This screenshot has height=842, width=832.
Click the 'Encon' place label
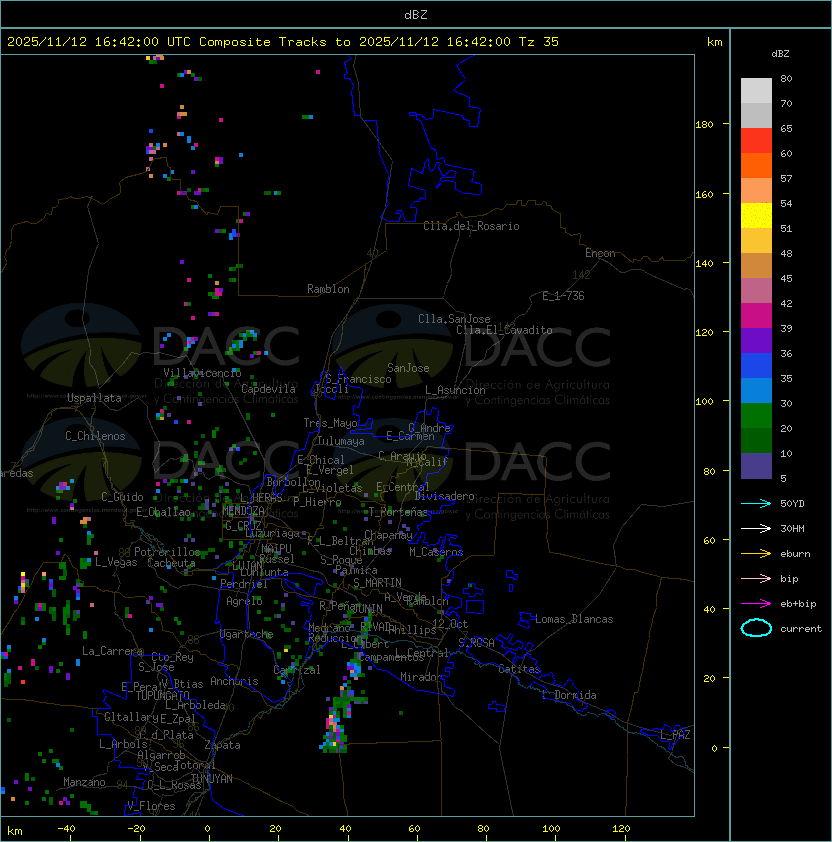[600, 253]
